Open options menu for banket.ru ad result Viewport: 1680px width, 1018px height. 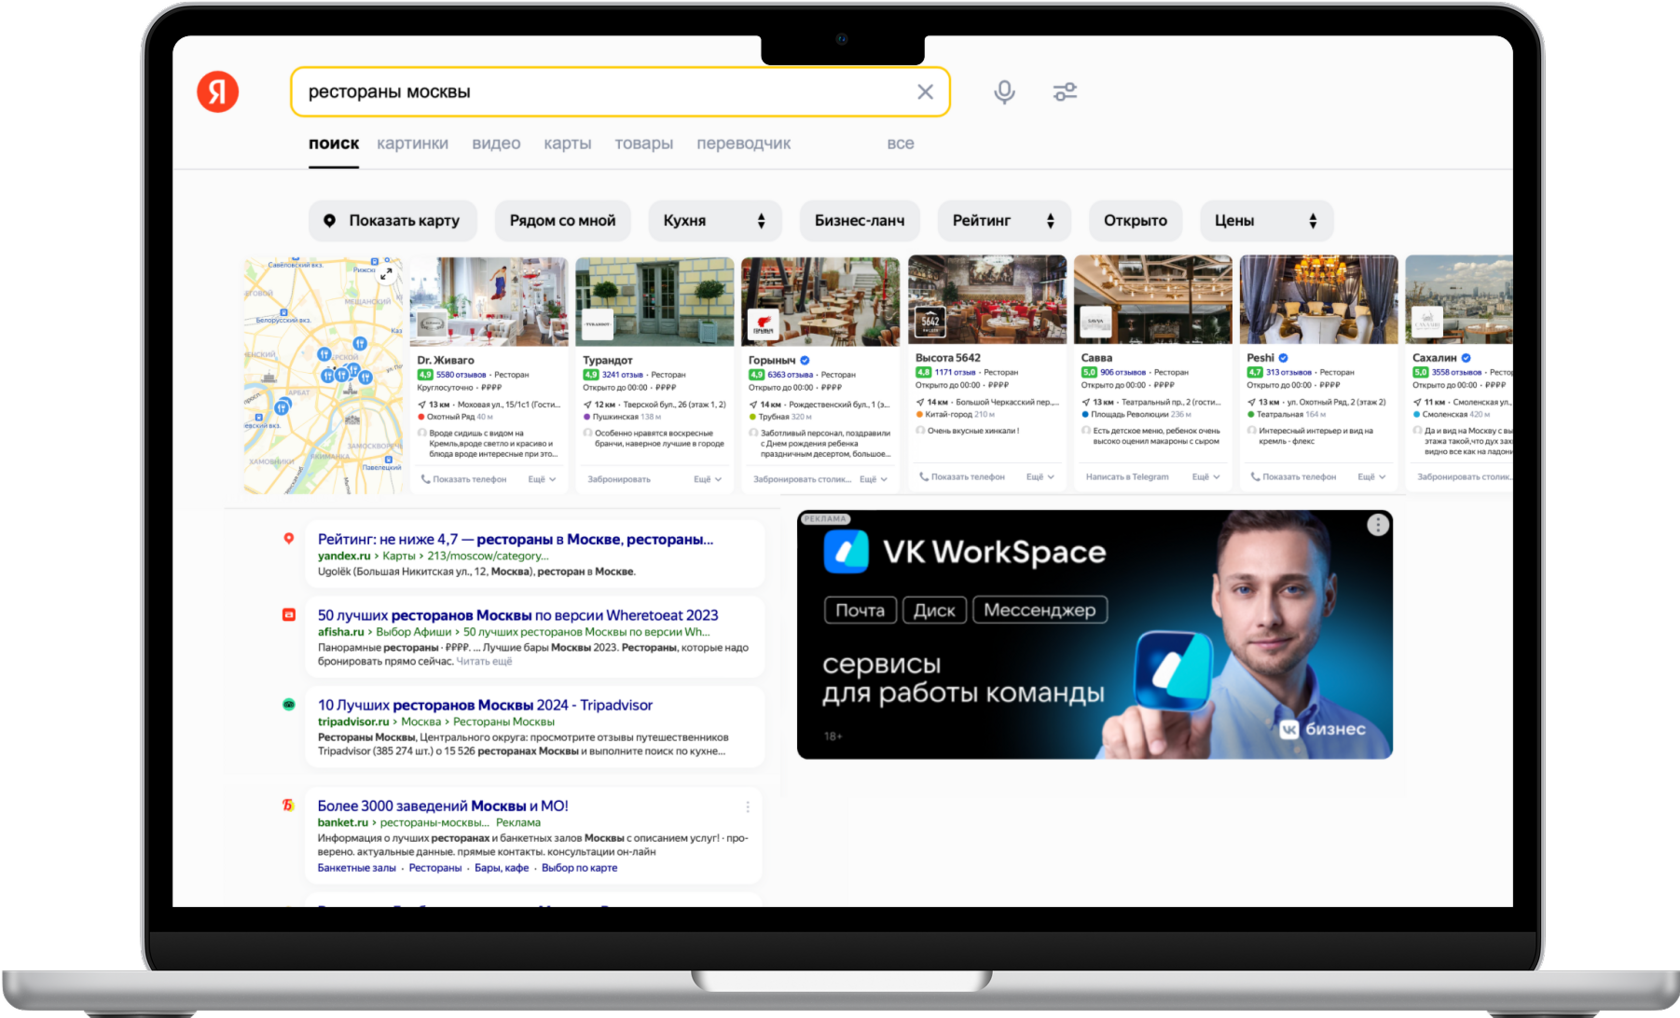[x=747, y=807]
